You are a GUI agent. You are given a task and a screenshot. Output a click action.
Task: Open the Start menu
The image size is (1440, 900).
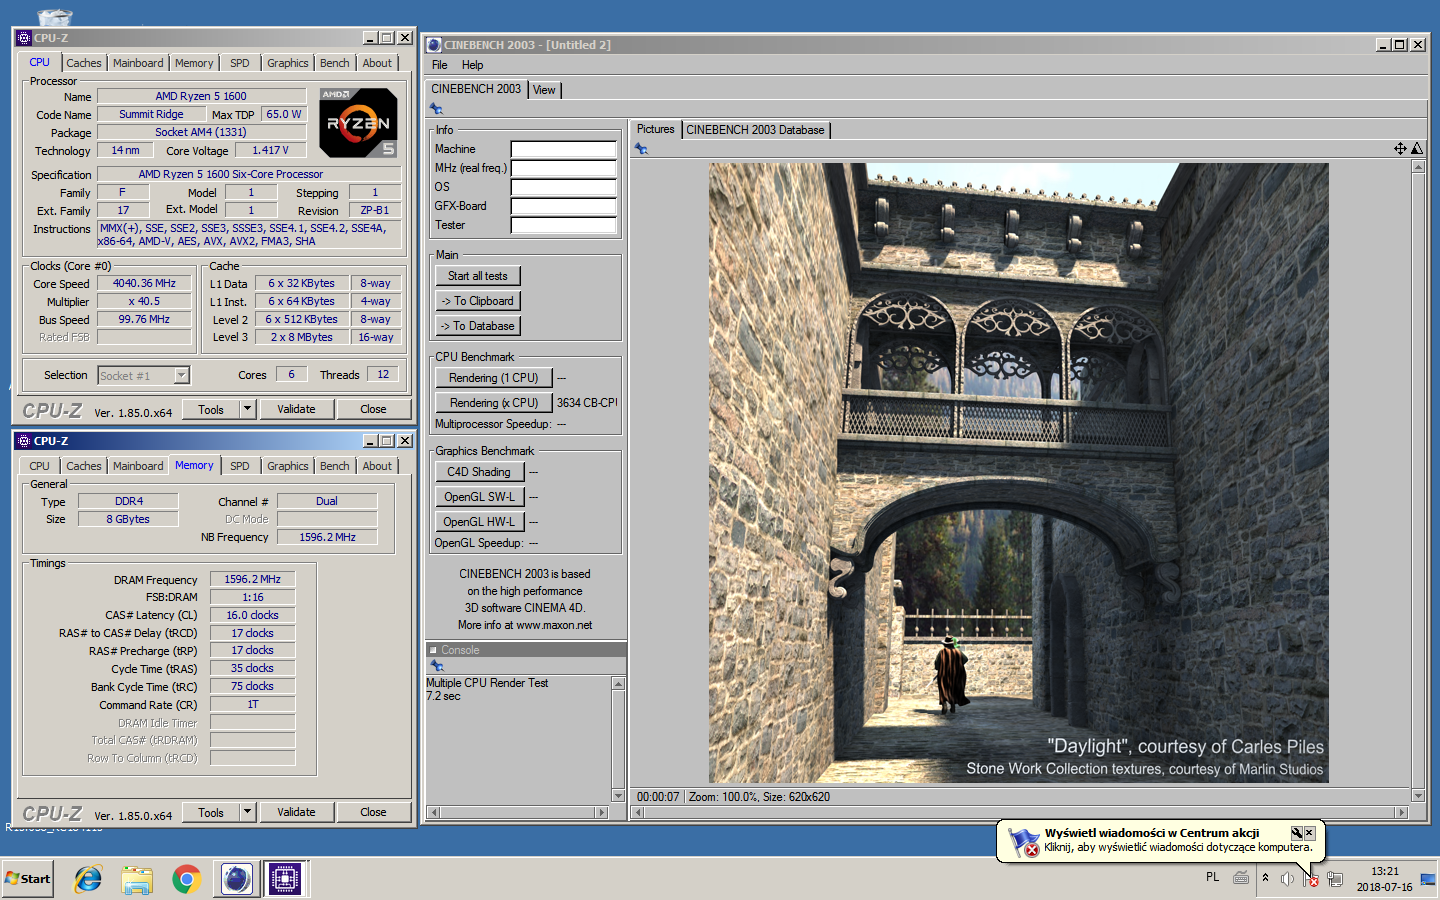27,879
